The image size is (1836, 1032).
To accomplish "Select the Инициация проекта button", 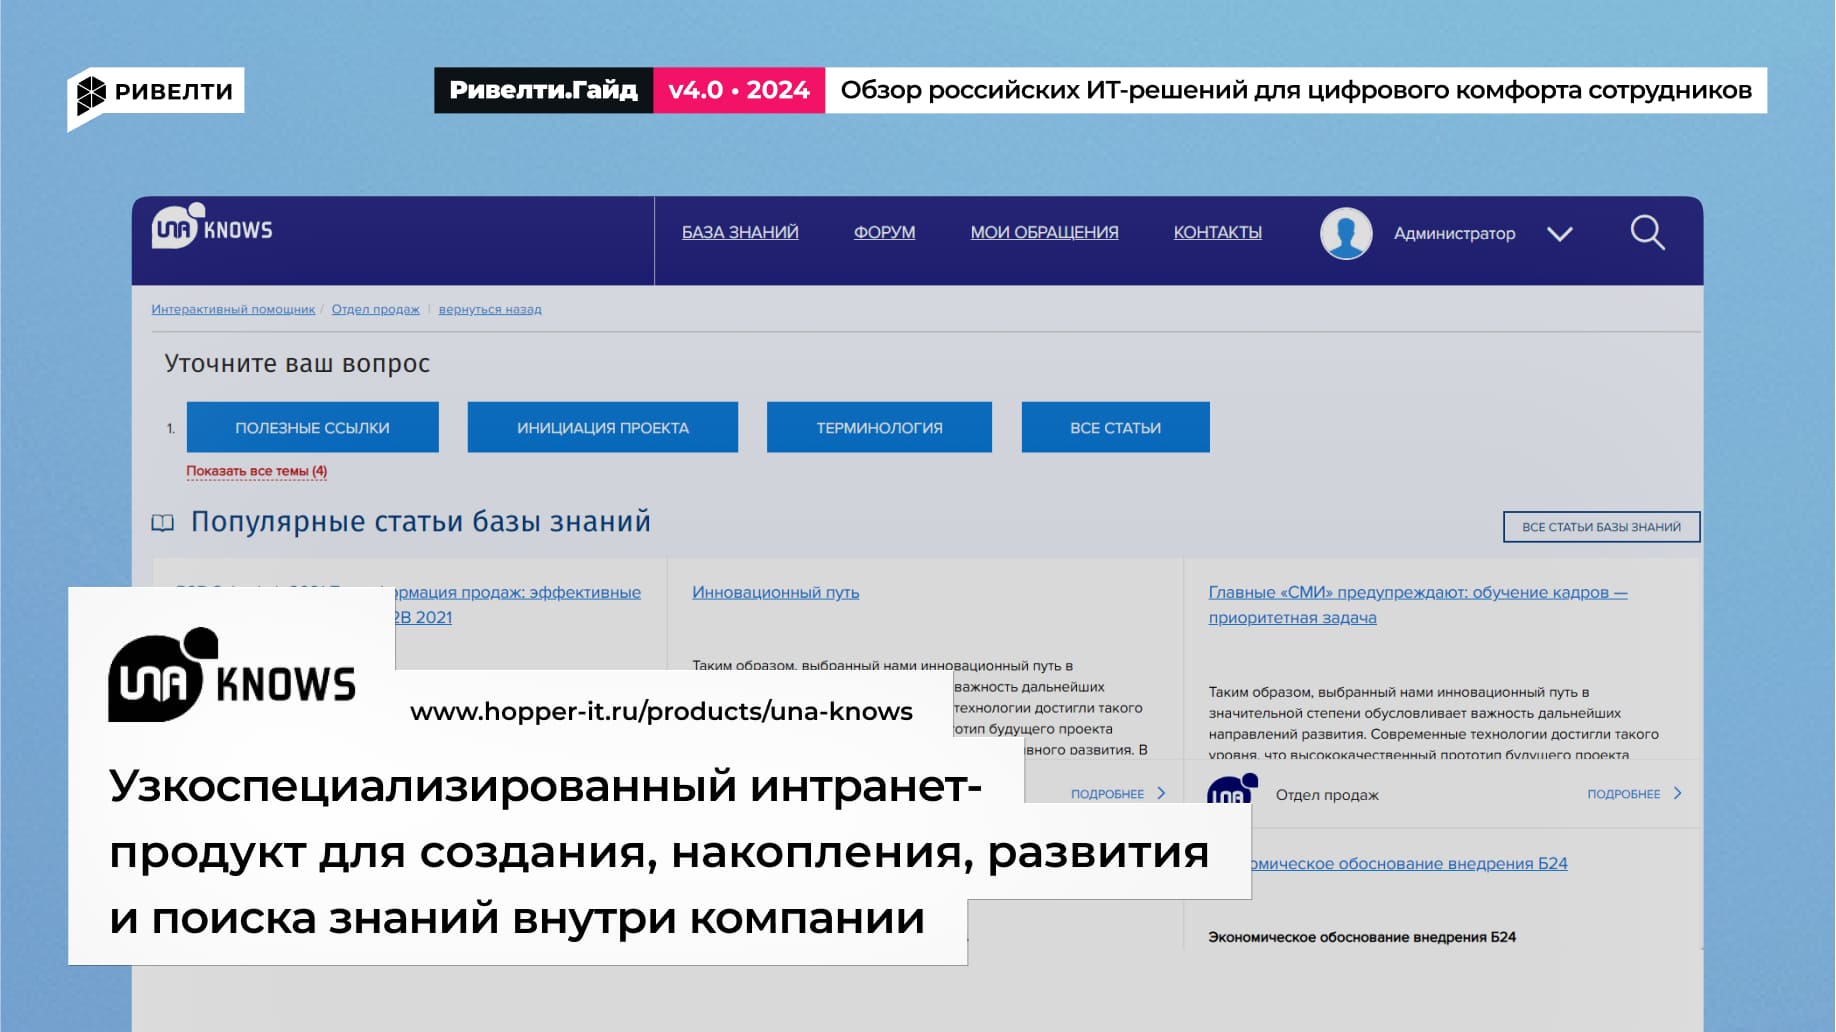I will pyautogui.click(x=602, y=427).
